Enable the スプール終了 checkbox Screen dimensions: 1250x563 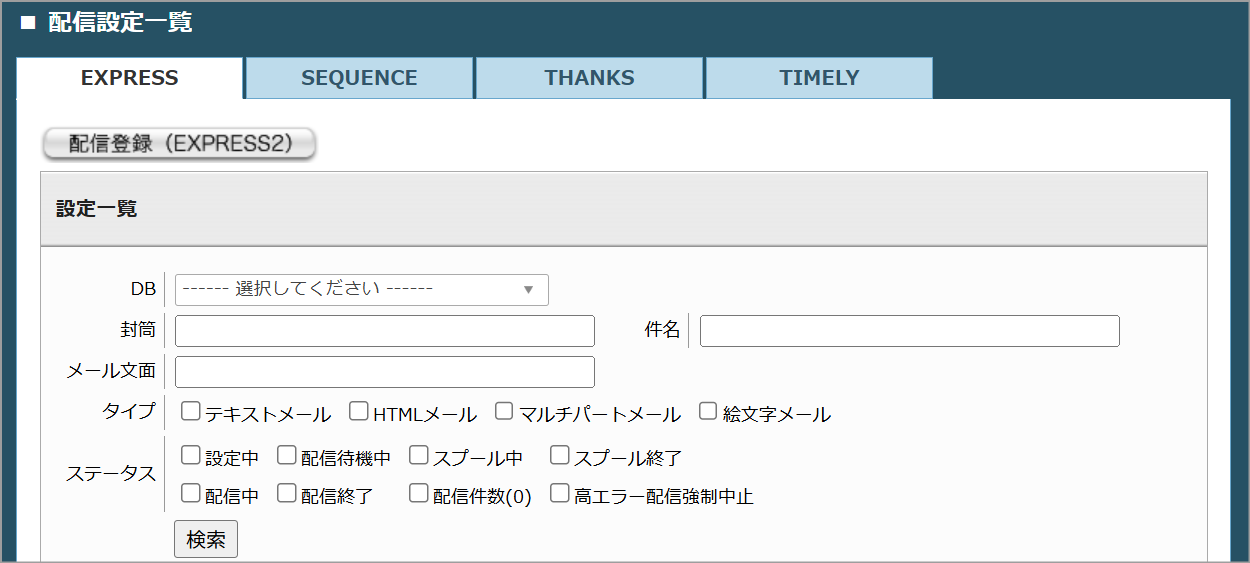point(560,456)
